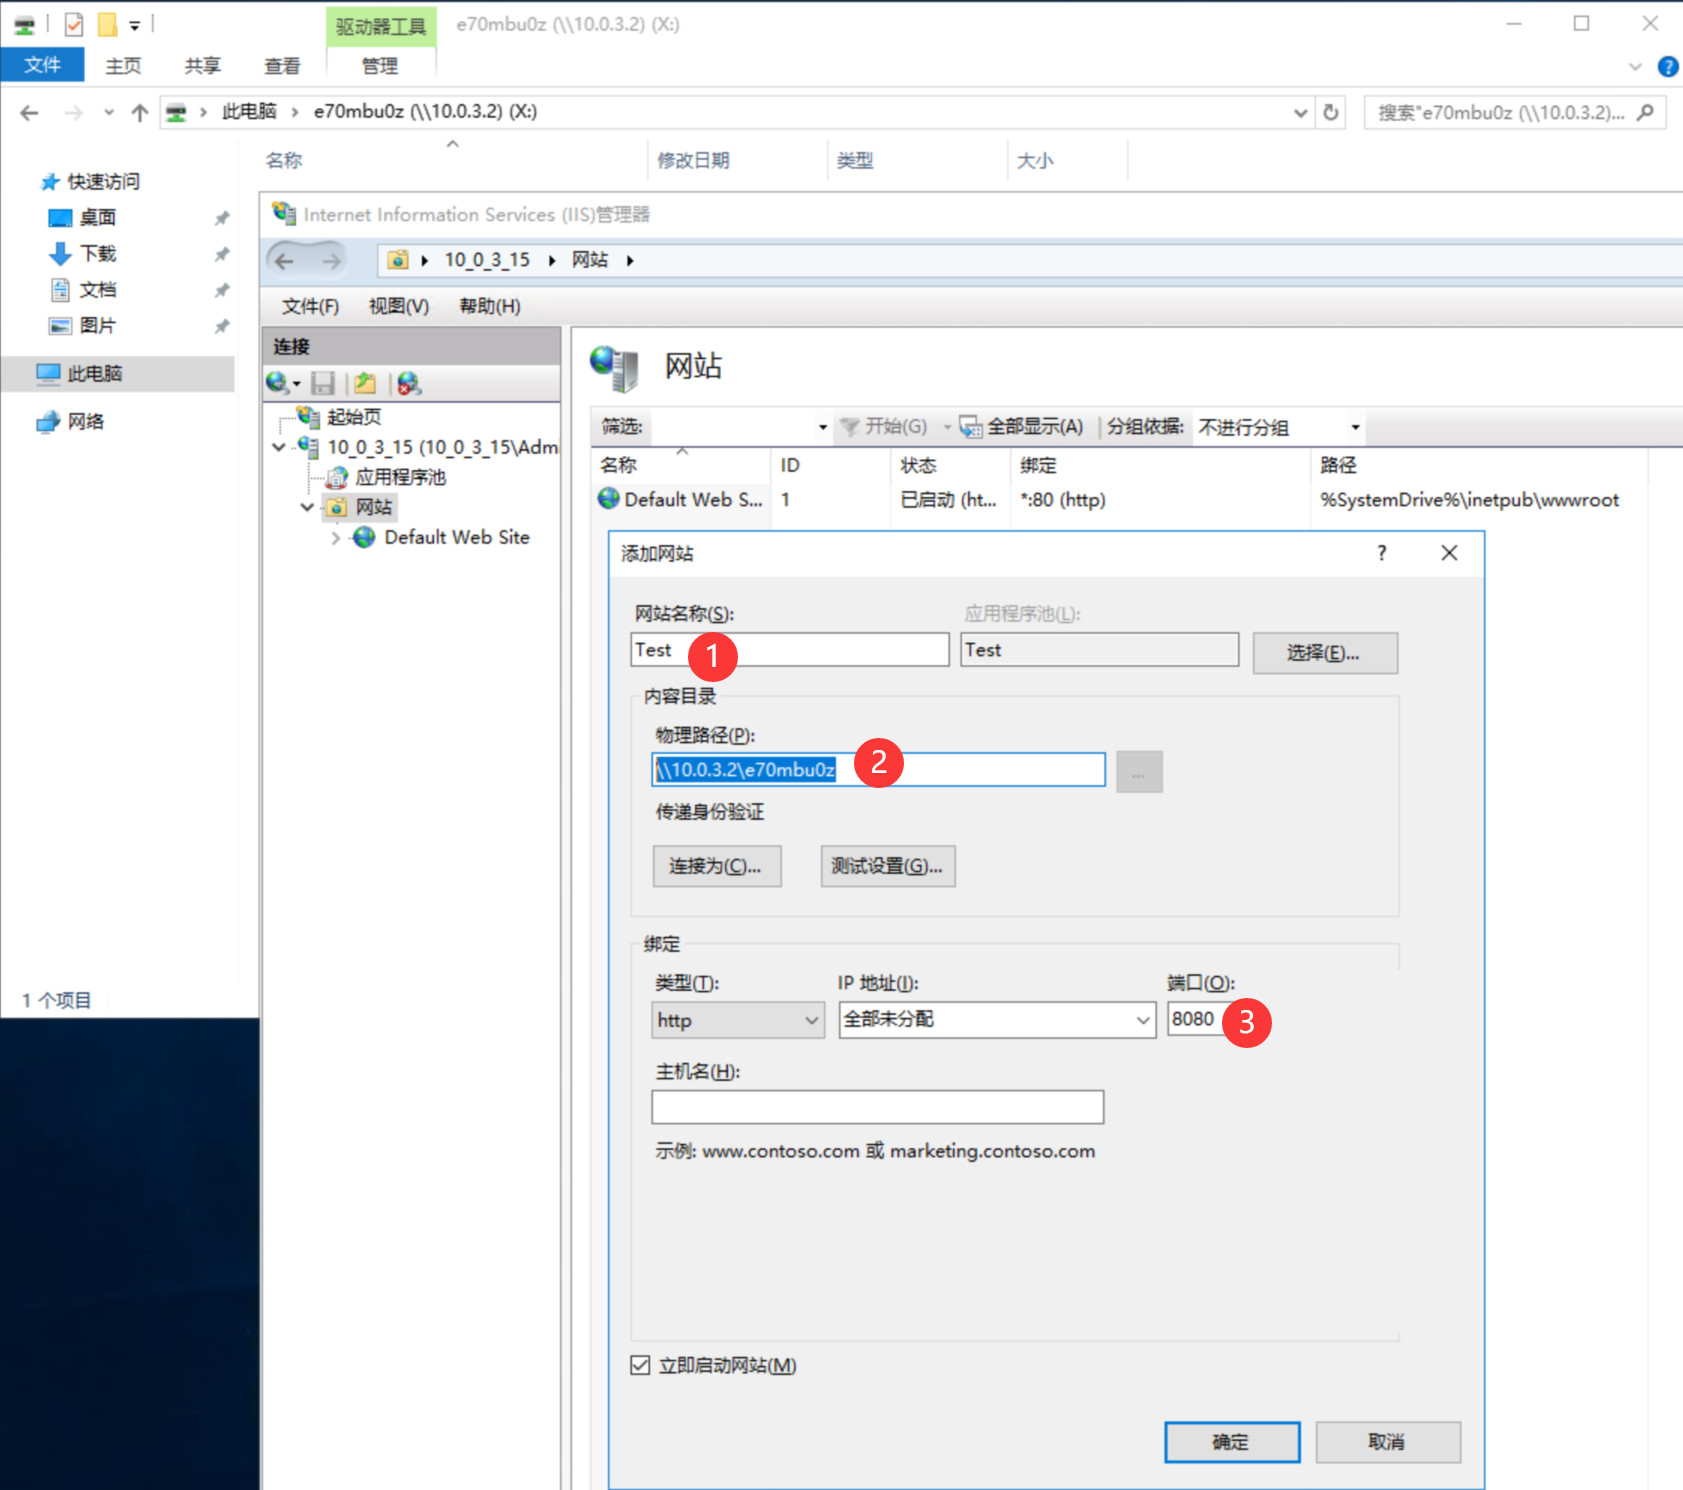1683x1490 pixels.
Task: Open 桌面 in quick access
Action: 98,218
